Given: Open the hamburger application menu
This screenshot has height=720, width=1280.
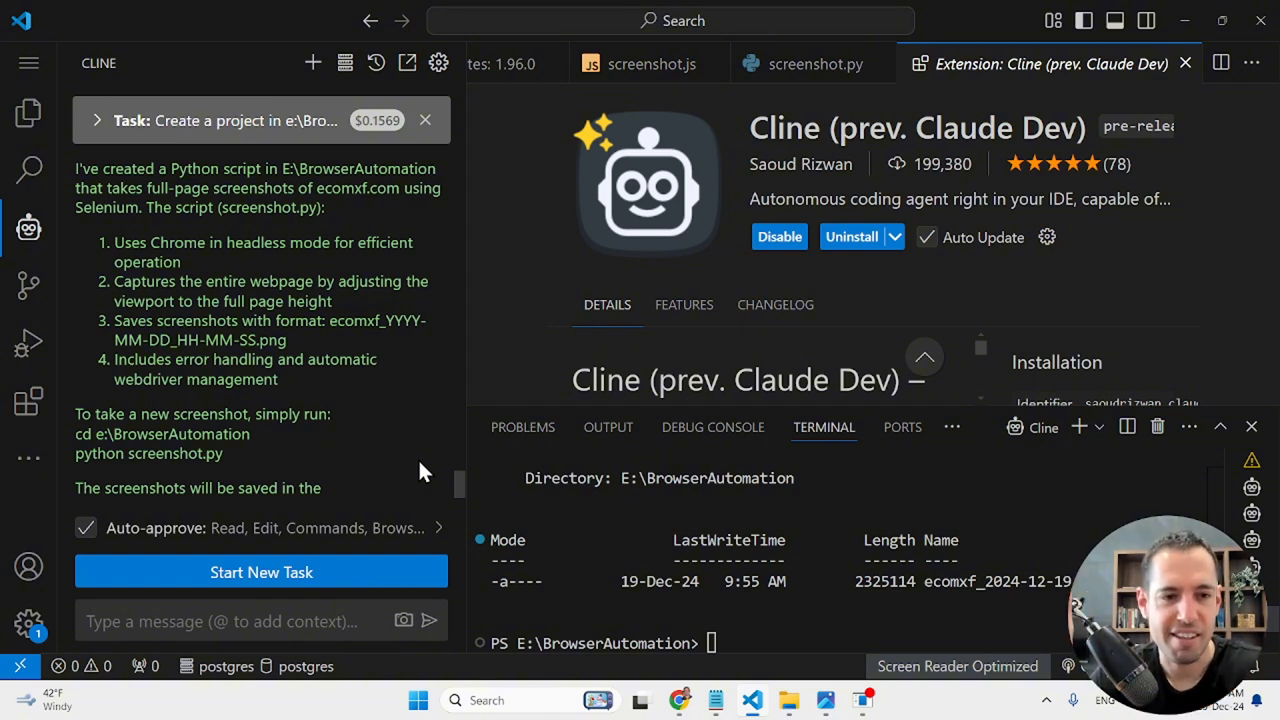Looking at the screenshot, I should [x=28, y=63].
